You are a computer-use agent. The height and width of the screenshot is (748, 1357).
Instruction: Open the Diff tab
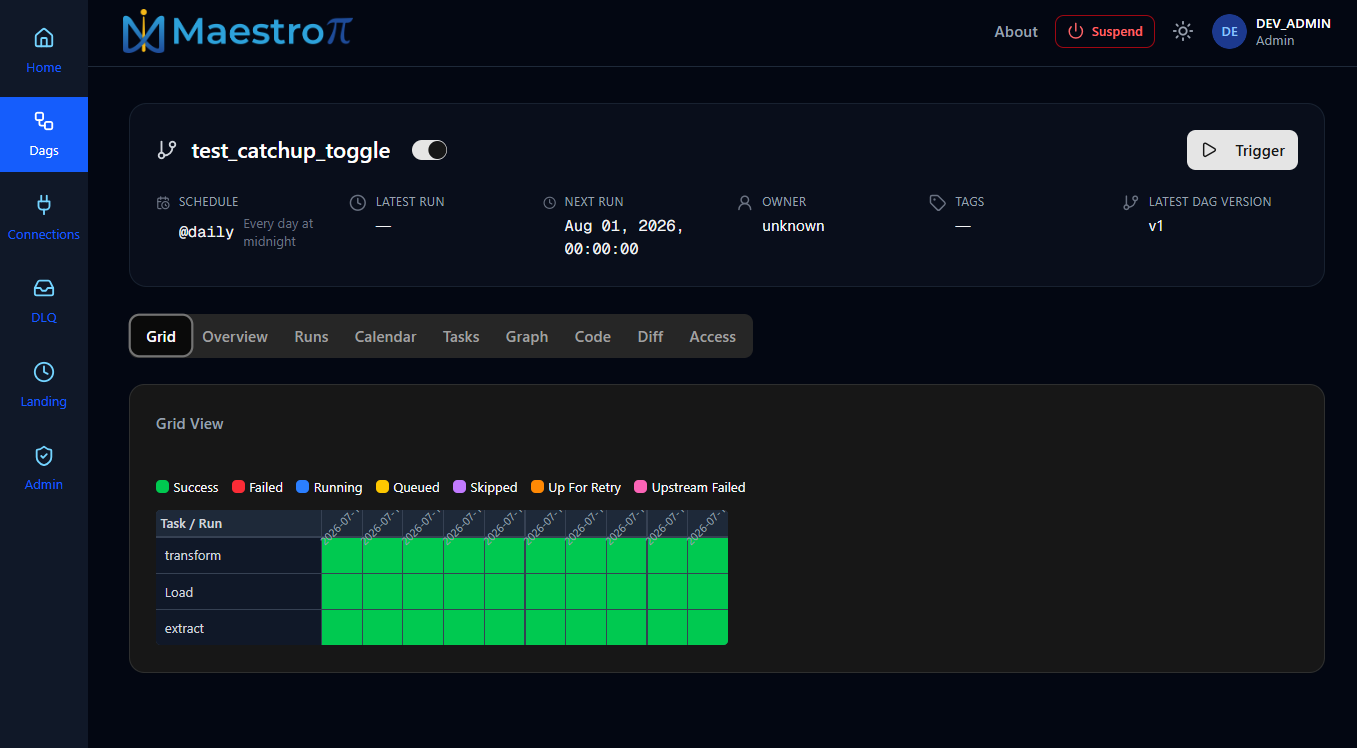coord(650,337)
